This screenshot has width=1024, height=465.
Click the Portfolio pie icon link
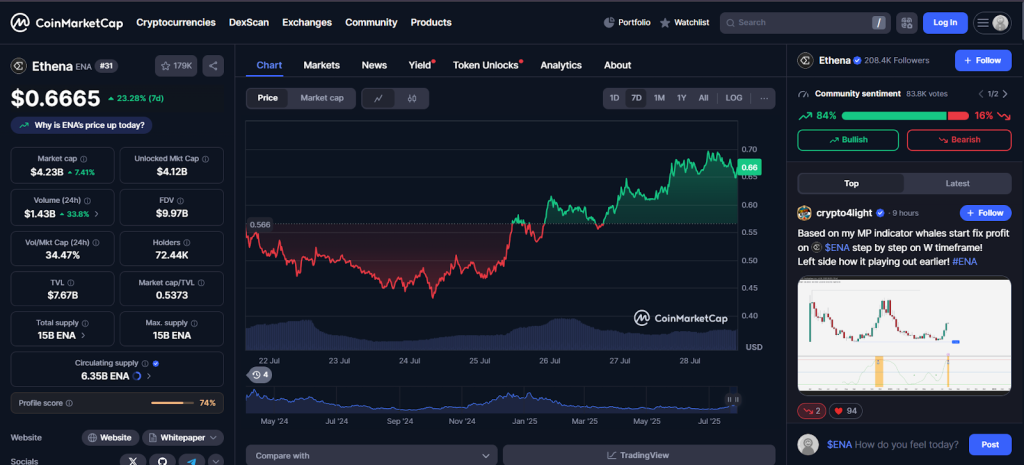626,22
